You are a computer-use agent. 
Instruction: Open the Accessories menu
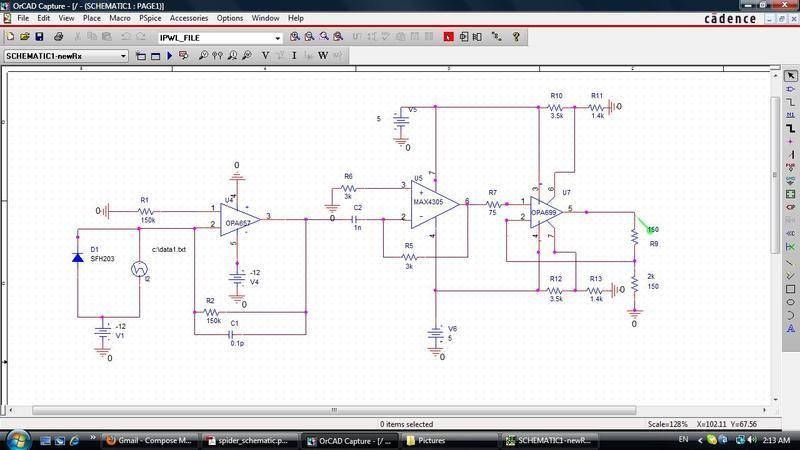click(x=189, y=18)
